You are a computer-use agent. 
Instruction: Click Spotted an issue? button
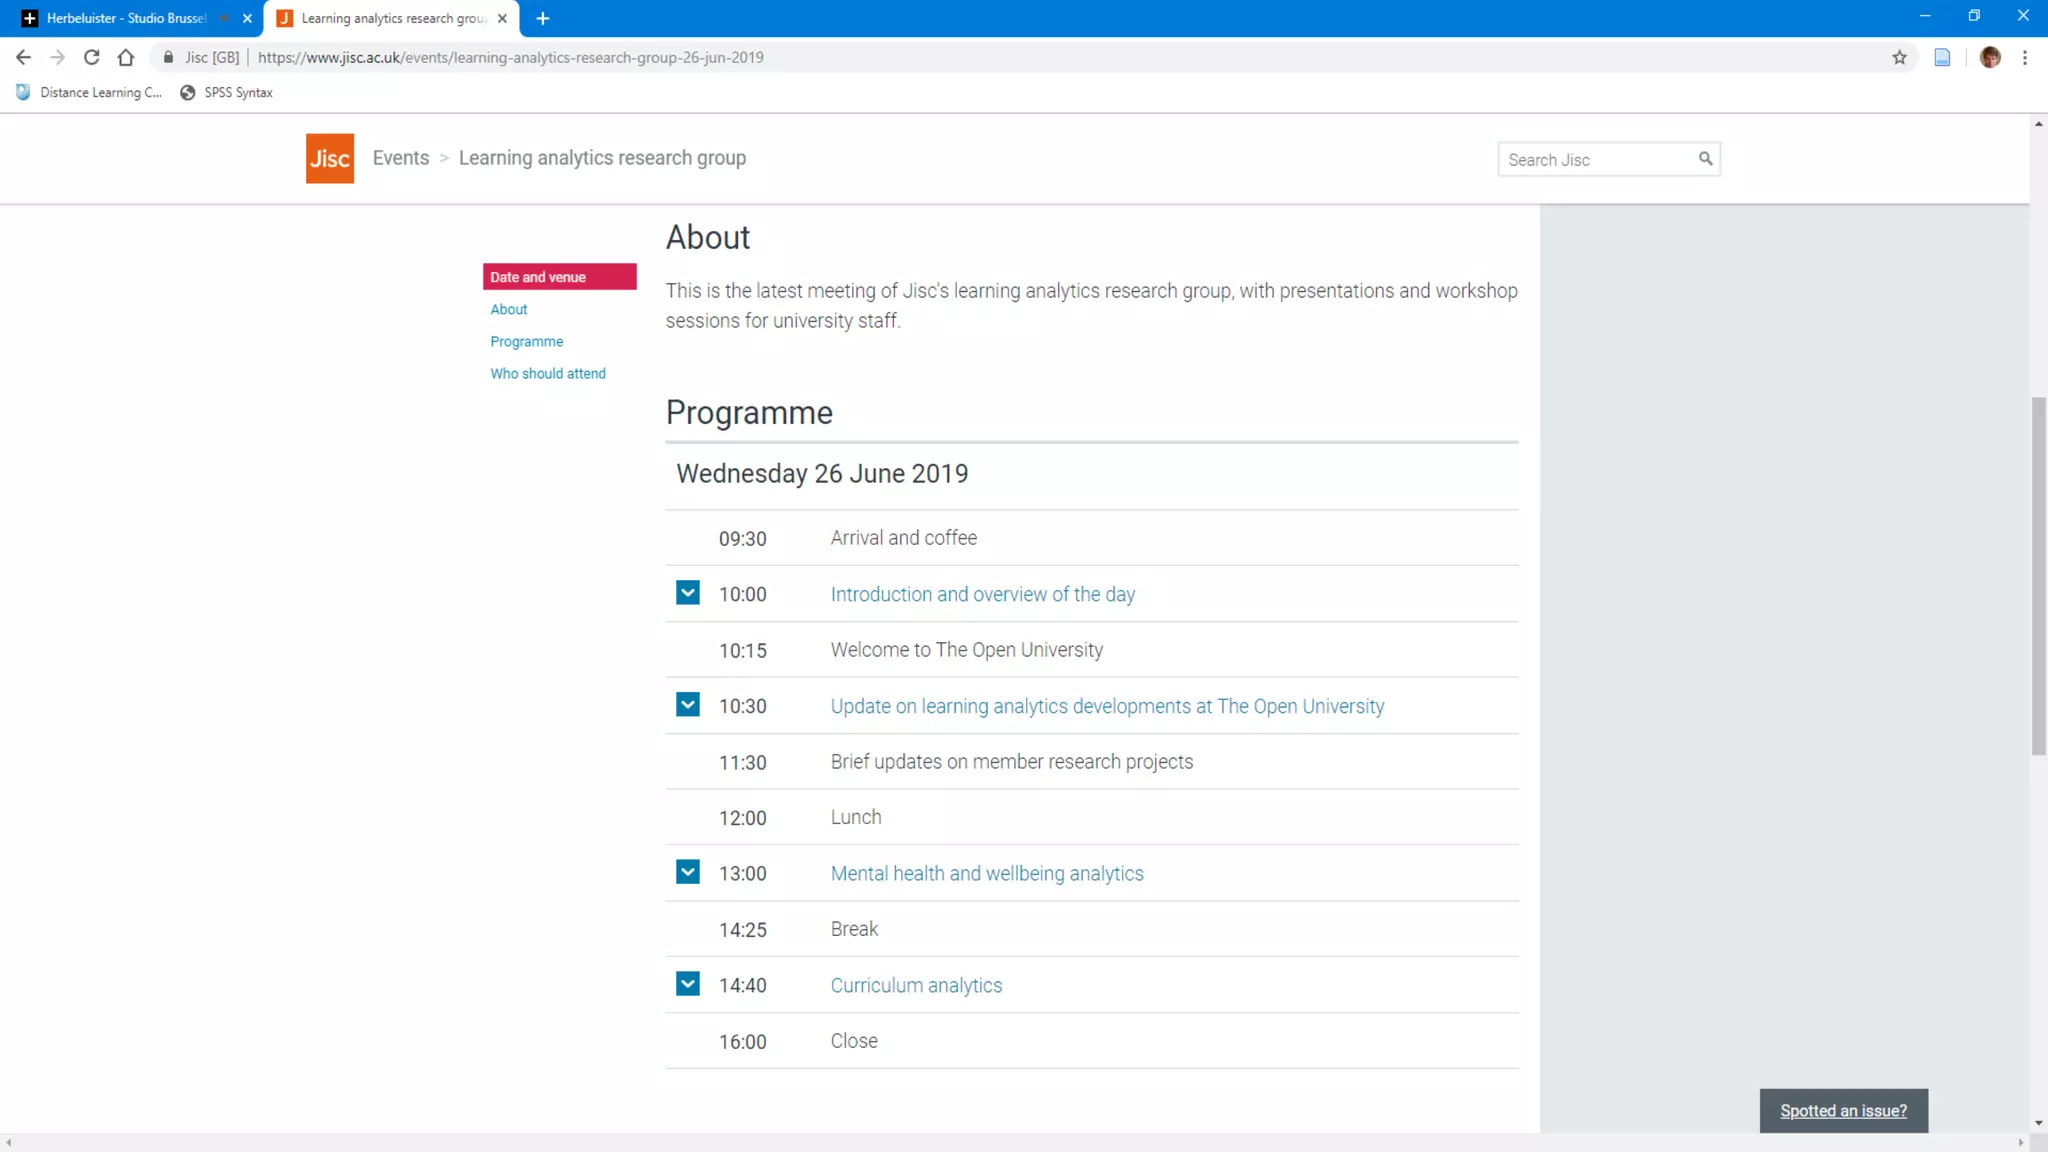[x=1843, y=1111]
